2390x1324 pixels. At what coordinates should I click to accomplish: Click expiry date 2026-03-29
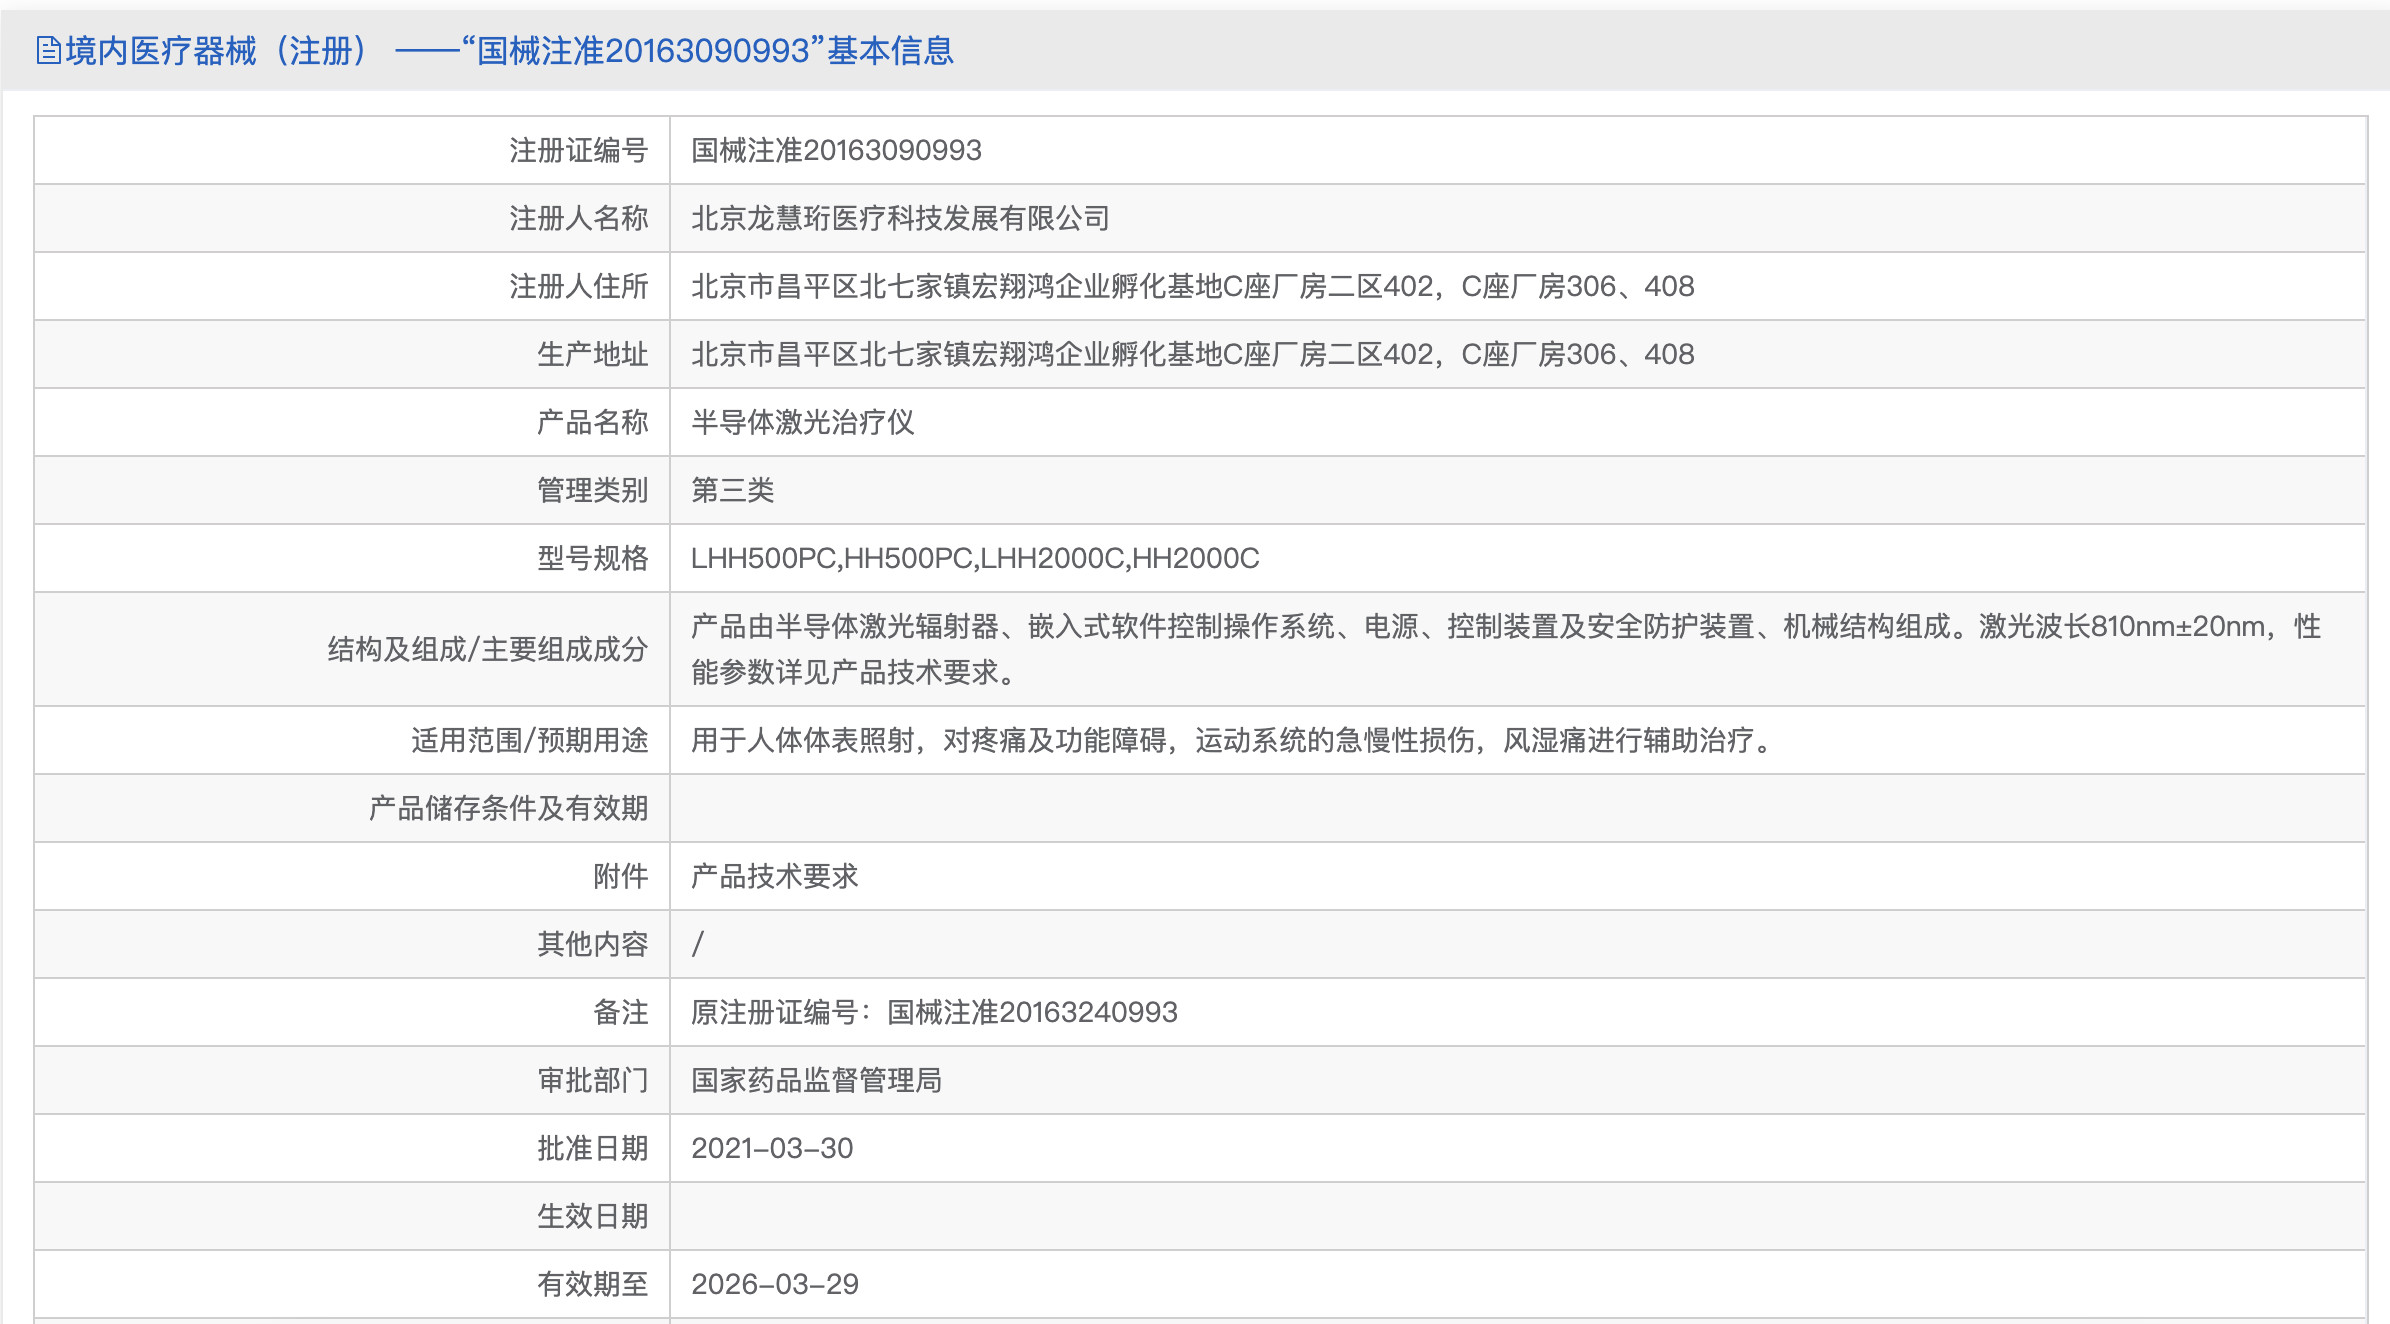click(x=774, y=1284)
